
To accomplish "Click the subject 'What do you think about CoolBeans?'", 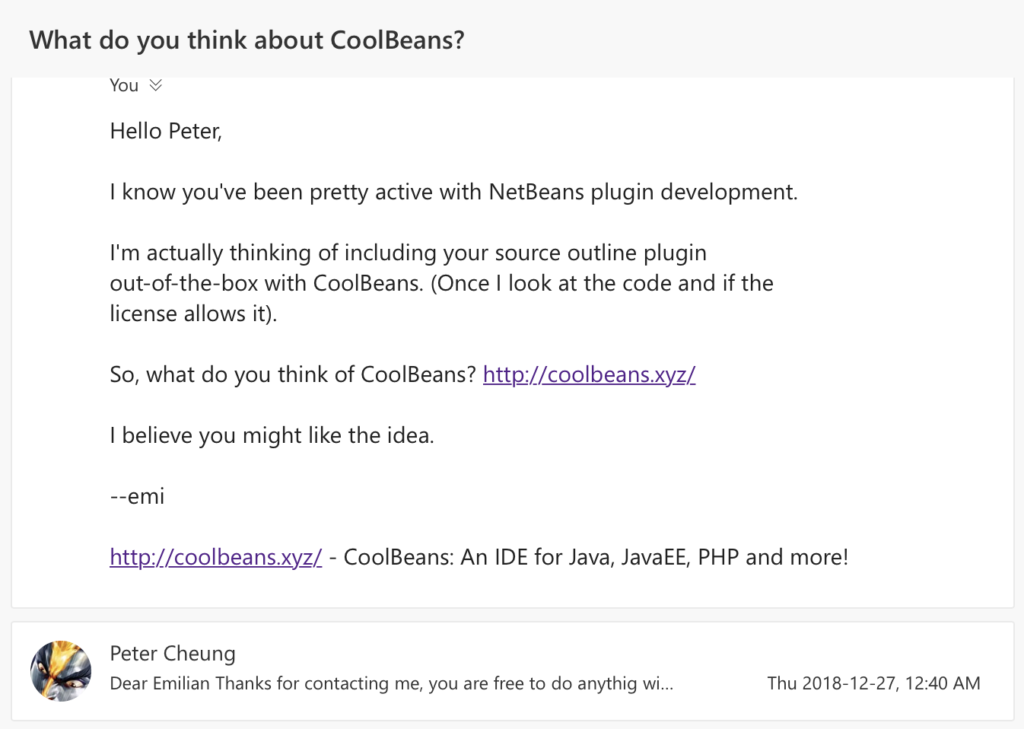I will point(247,40).
